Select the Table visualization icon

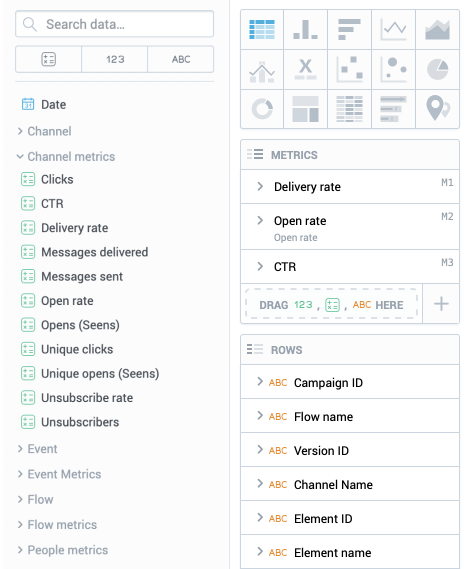point(262,29)
